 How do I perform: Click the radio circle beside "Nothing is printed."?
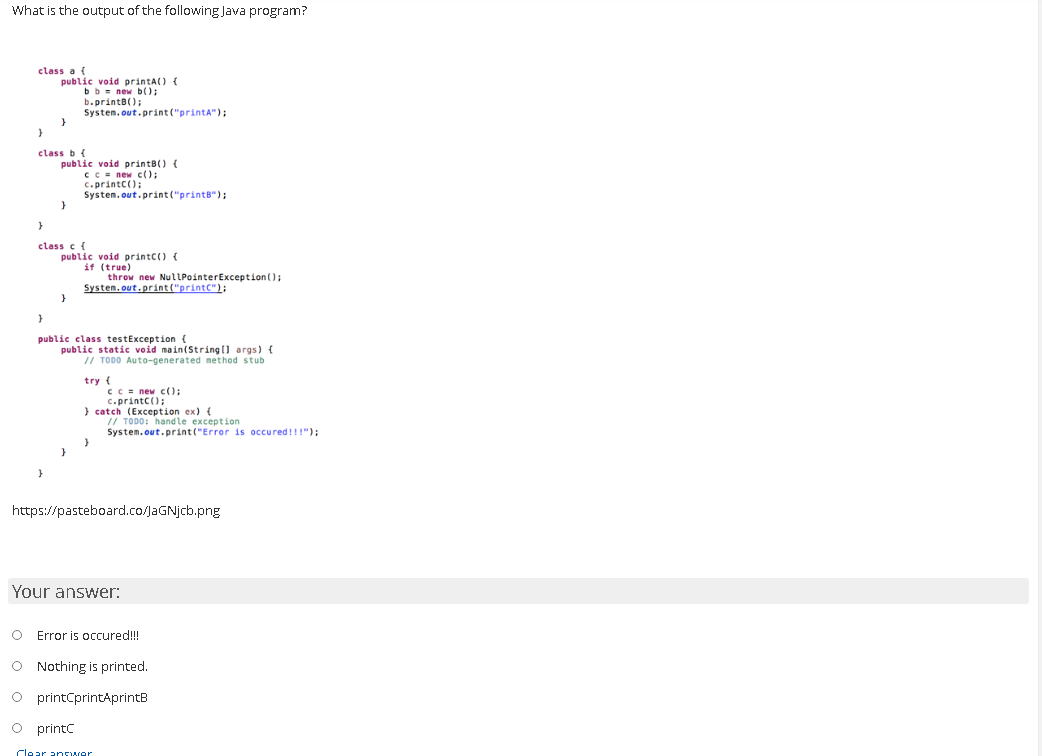[x=17, y=666]
